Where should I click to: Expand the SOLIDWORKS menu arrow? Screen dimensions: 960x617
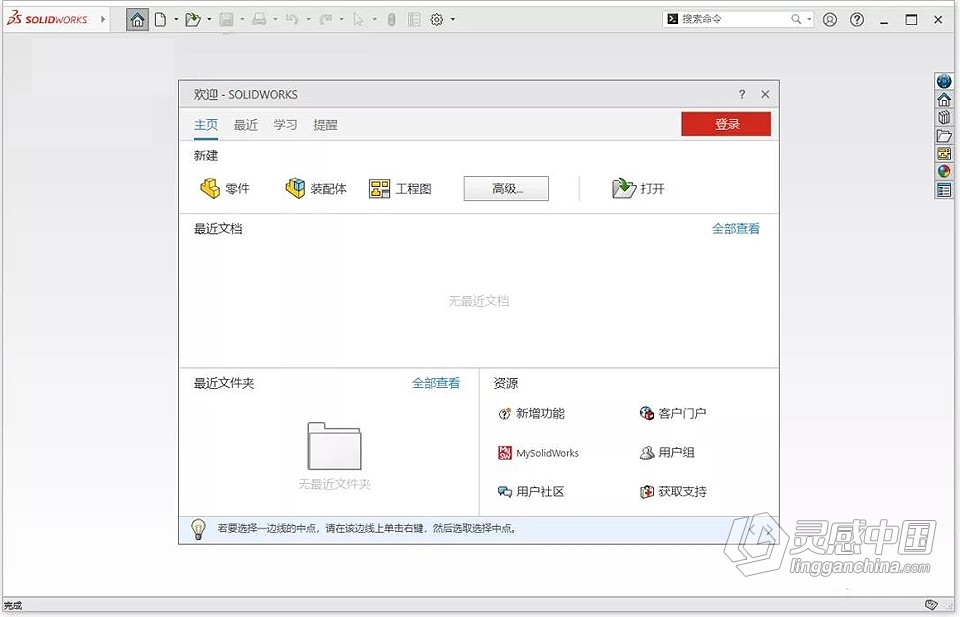tap(103, 20)
